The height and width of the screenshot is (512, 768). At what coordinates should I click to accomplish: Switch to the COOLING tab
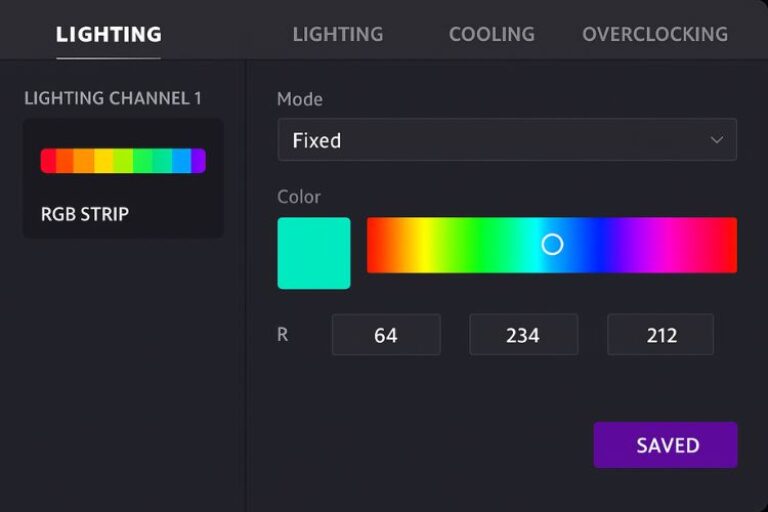click(x=491, y=34)
